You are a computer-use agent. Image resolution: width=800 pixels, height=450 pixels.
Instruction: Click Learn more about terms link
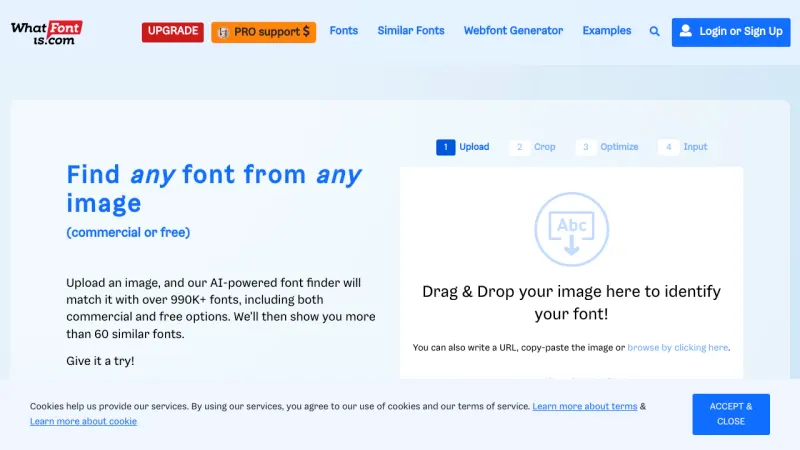585,406
